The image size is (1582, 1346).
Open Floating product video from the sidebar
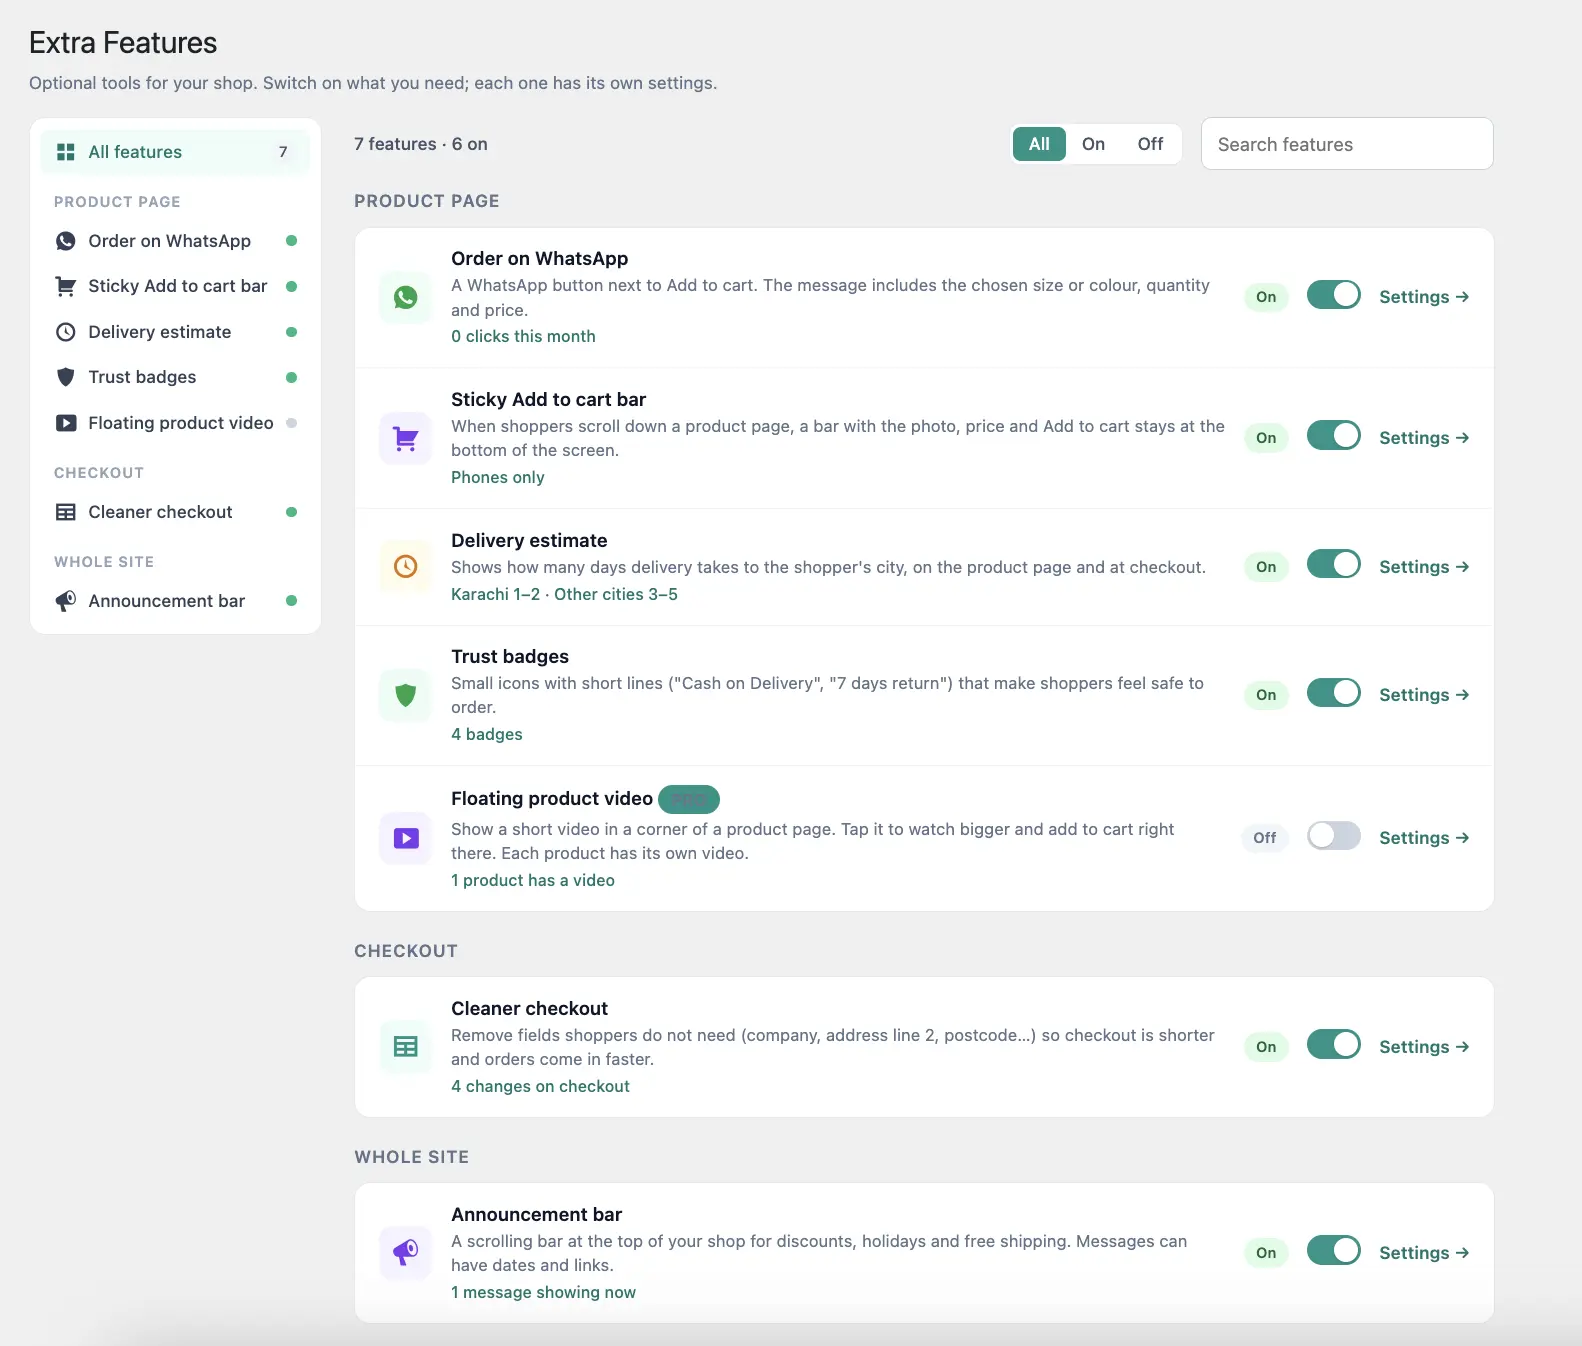(x=175, y=423)
